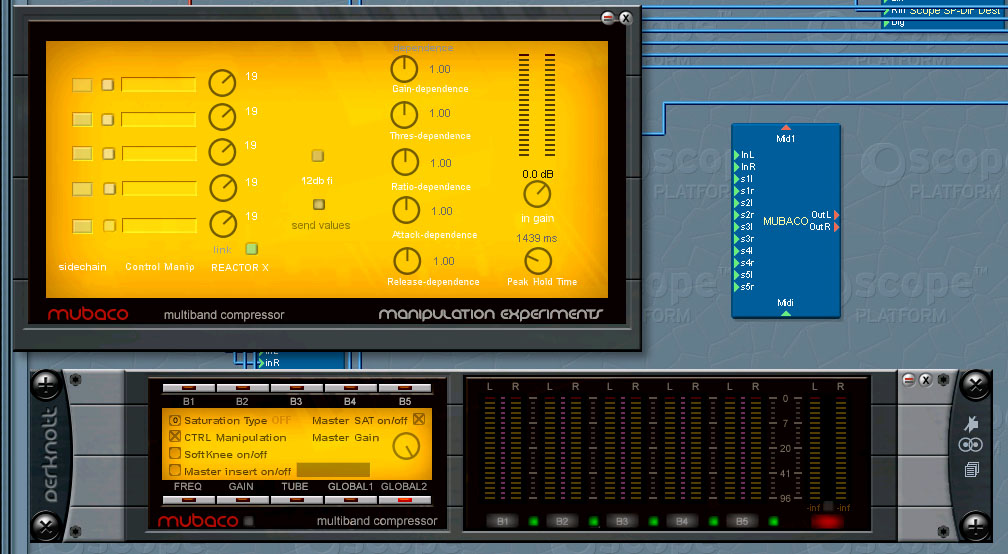
Task: Enable the Master insert on/off checkbox
Action: [x=175, y=470]
